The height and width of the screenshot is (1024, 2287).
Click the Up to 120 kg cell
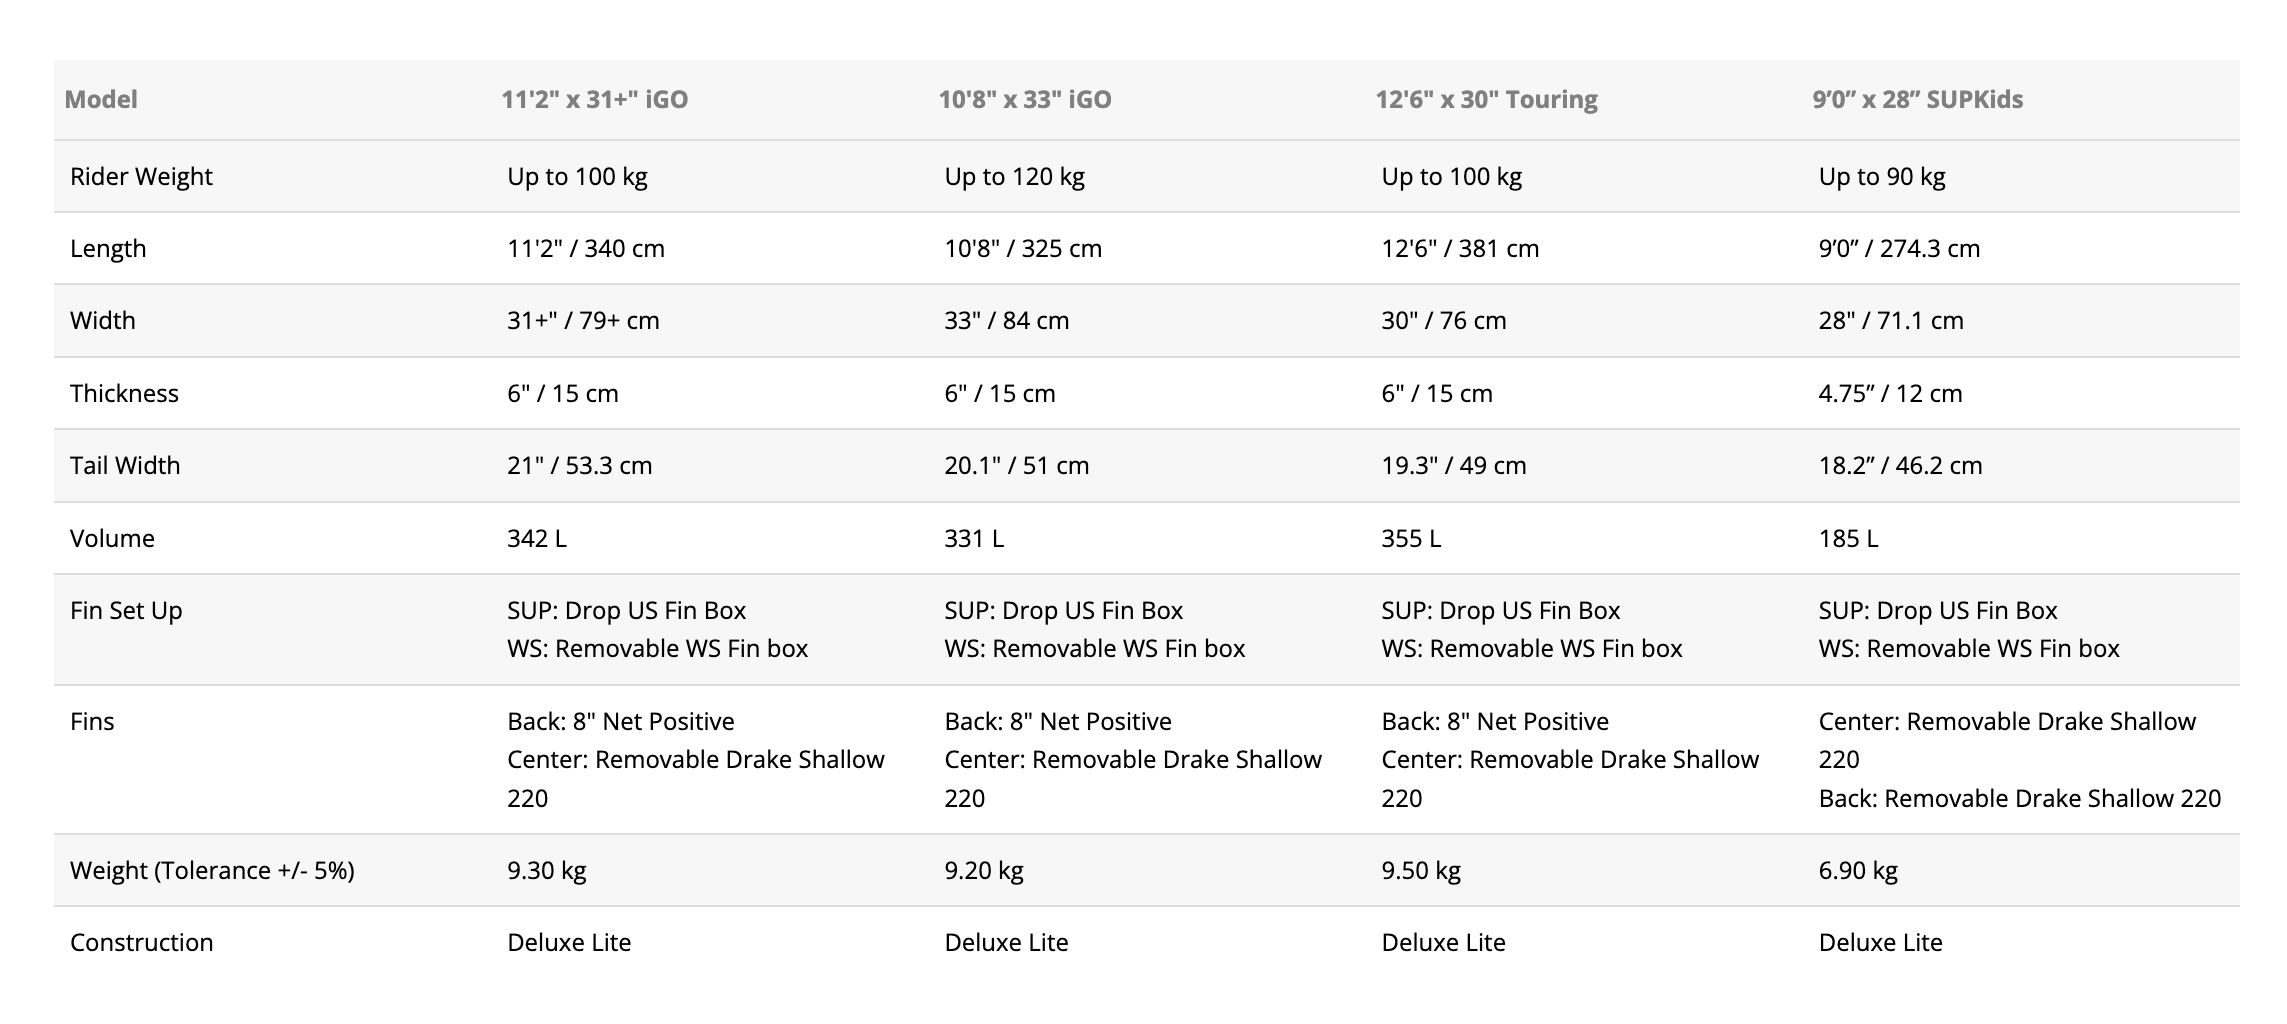1014,176
